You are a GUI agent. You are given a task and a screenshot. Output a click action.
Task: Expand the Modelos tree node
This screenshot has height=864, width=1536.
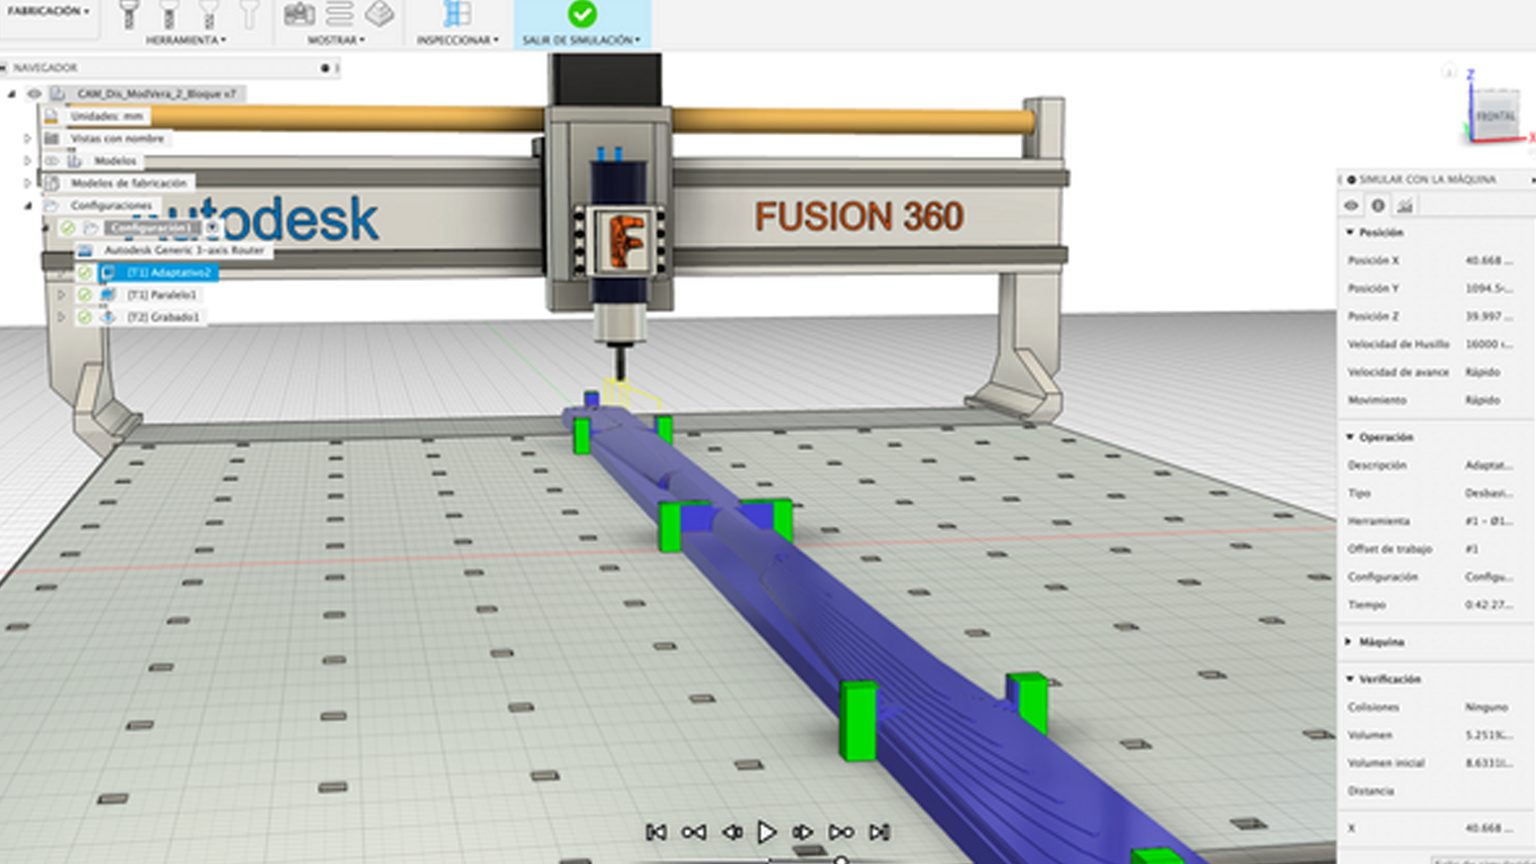click(x=28, y=161)
